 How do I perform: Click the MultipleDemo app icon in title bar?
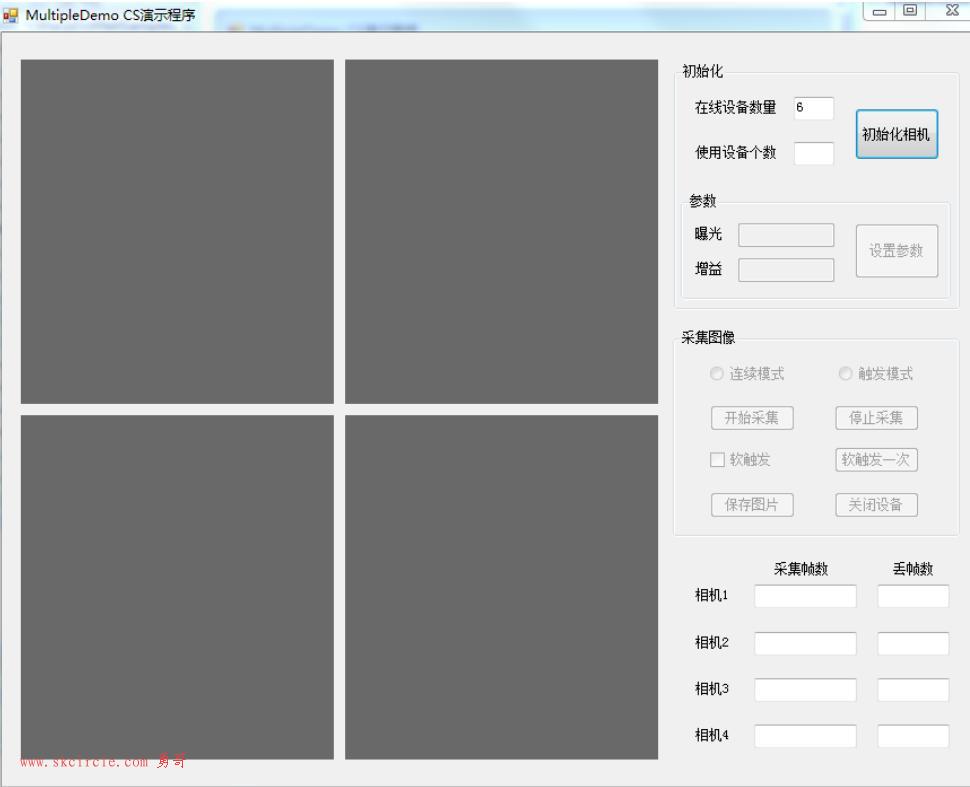click(x=11, y=15)
